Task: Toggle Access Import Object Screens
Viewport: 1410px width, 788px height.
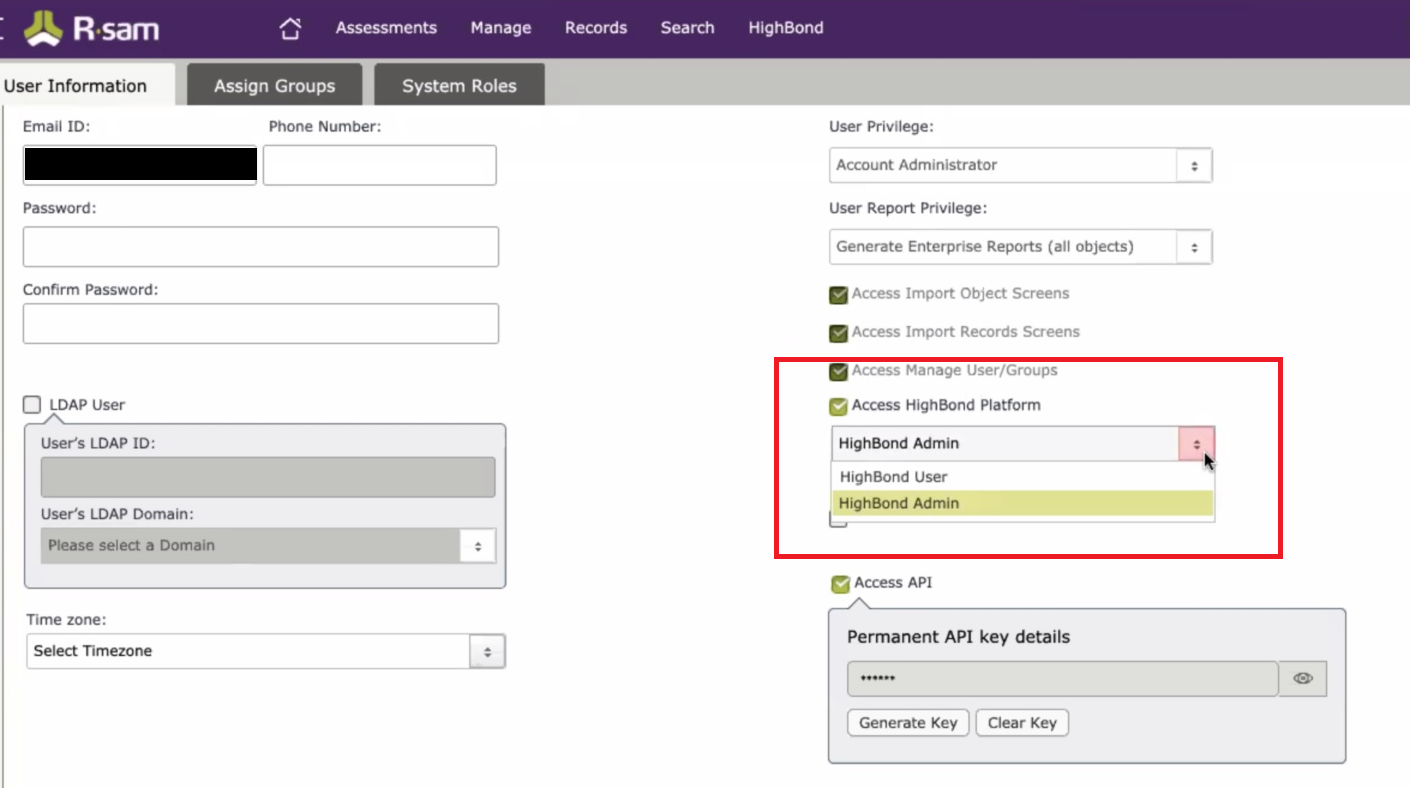Action: click(x=837, y=294)
